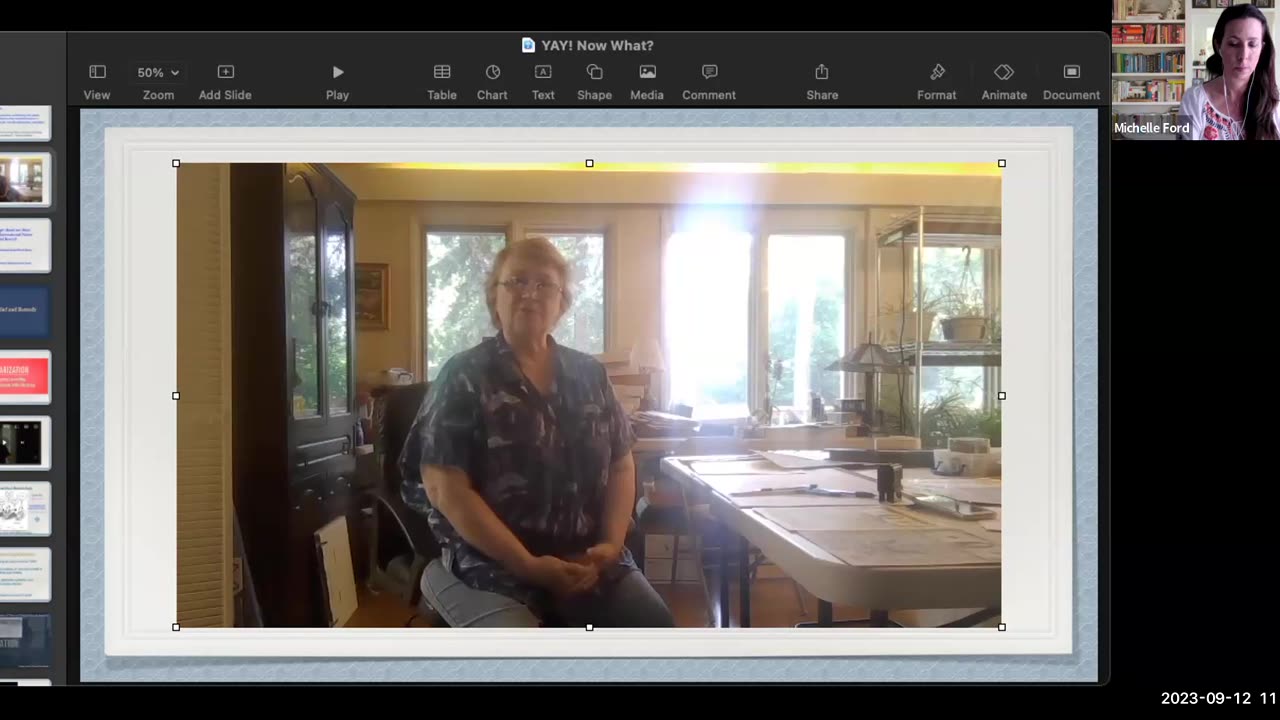Click the top-left resize handle of the image

coord(176,163)
